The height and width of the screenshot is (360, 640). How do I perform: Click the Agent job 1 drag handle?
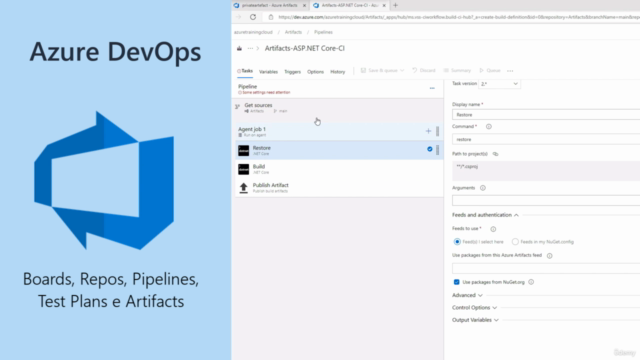tap(438, 131)
